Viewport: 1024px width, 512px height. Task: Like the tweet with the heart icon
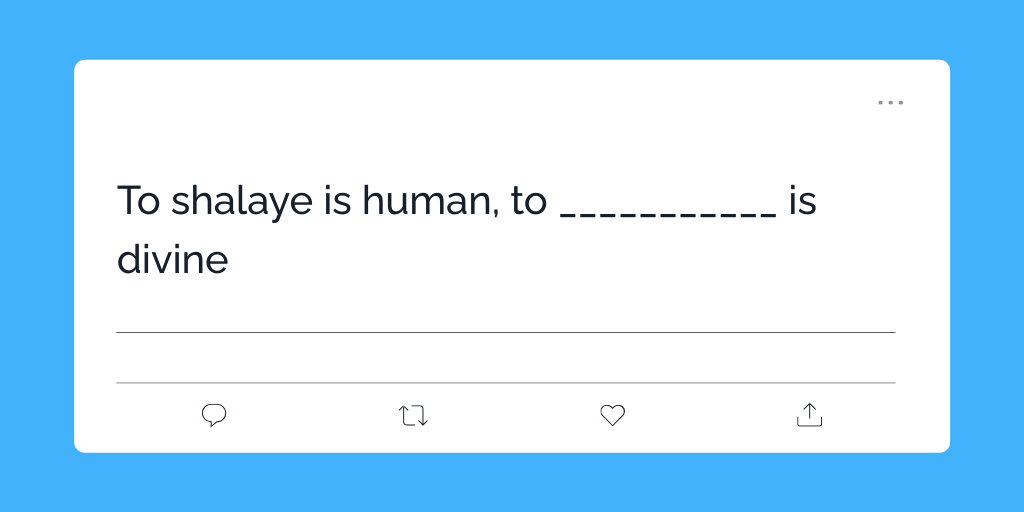click(x=612, y=415)
